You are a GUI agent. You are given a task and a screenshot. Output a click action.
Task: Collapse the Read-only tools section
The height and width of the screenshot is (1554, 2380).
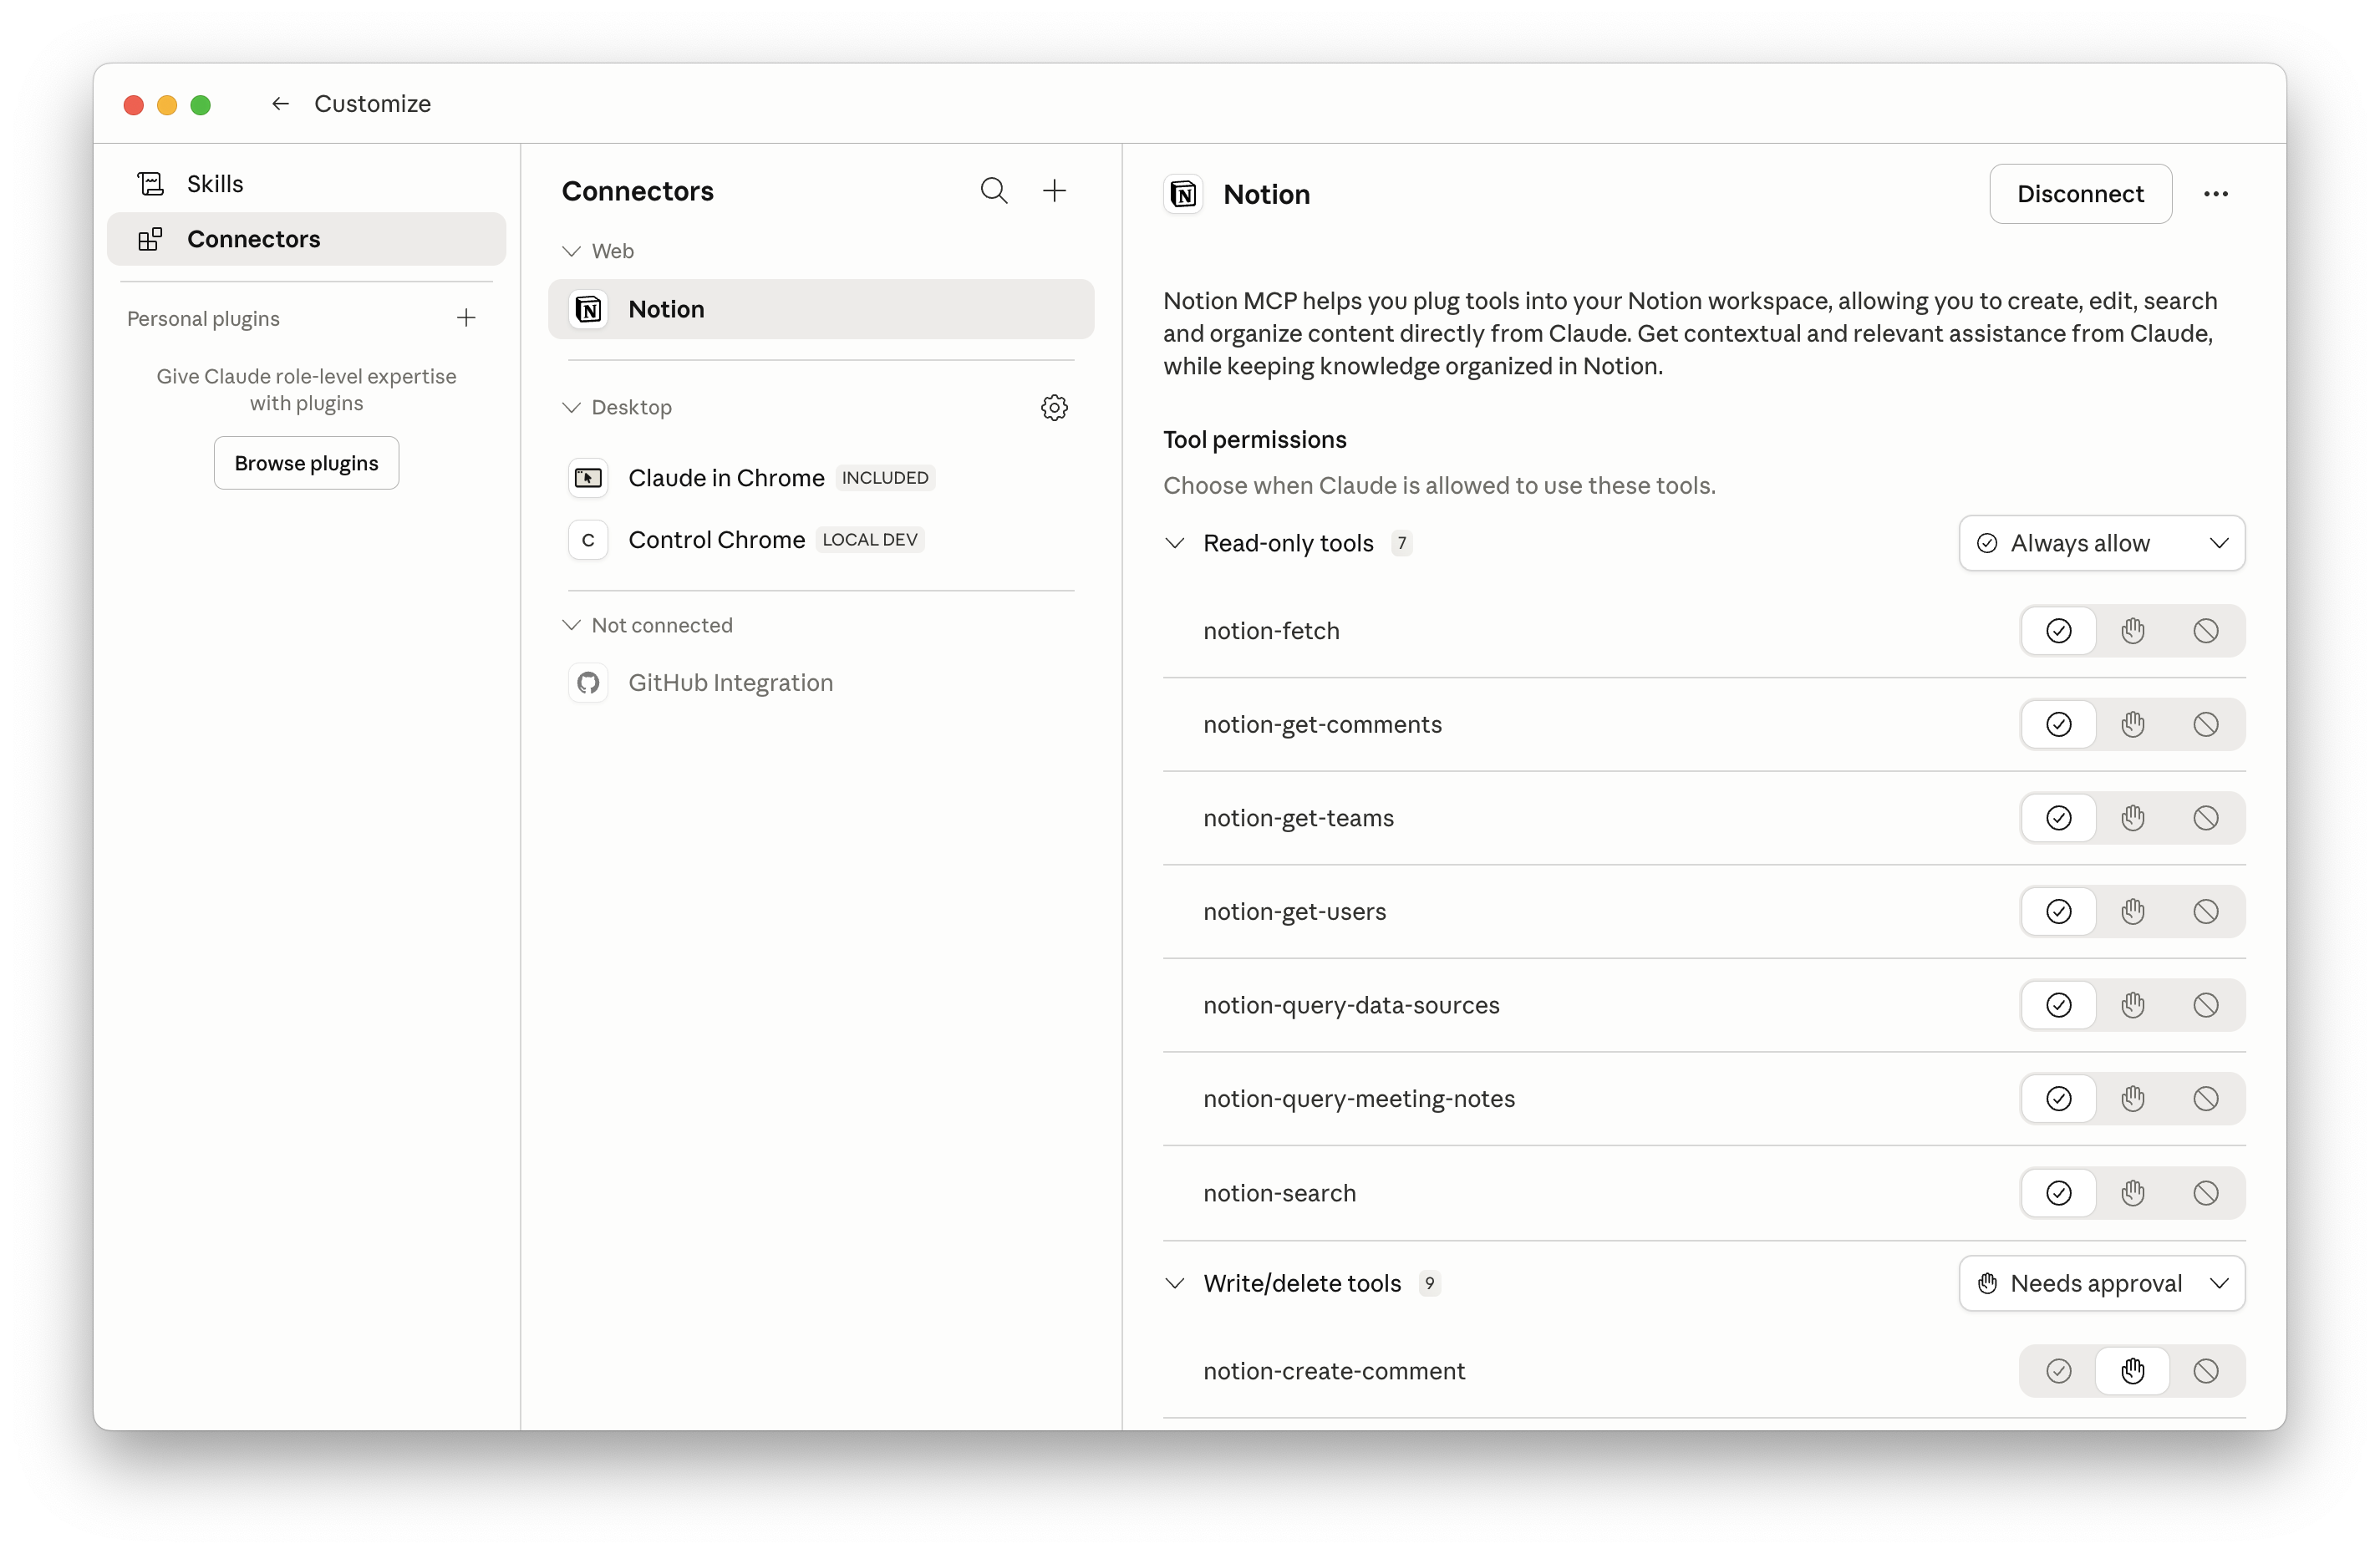(x=1175, y=543)
